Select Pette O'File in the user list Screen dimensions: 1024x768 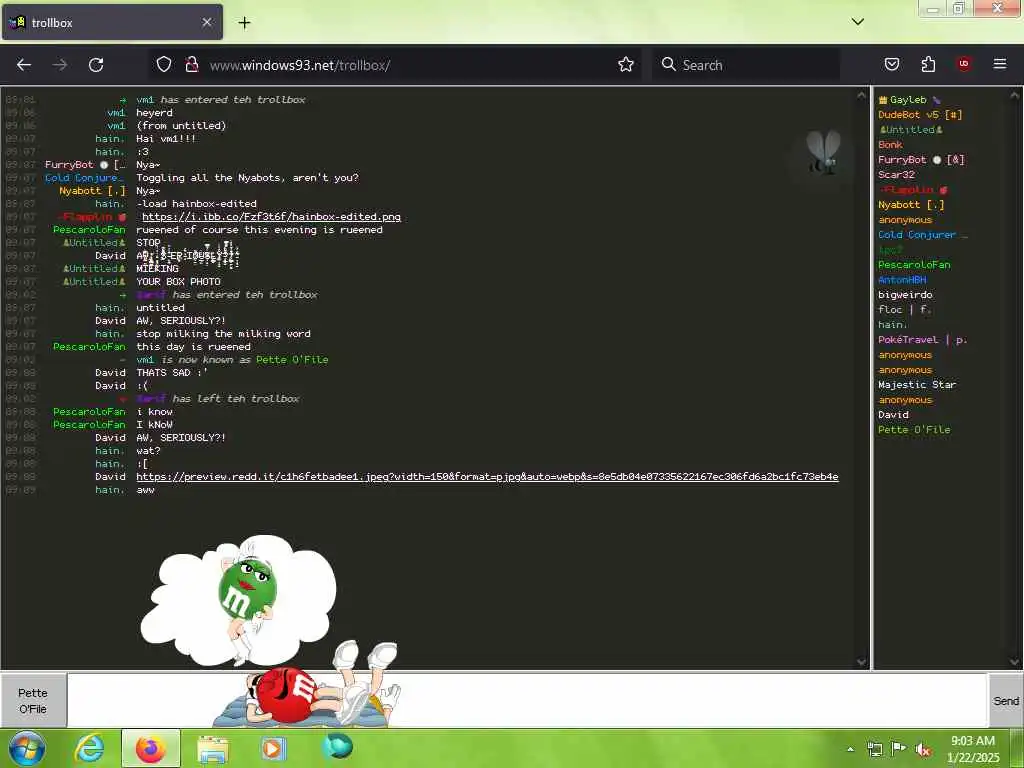(914, 430)
